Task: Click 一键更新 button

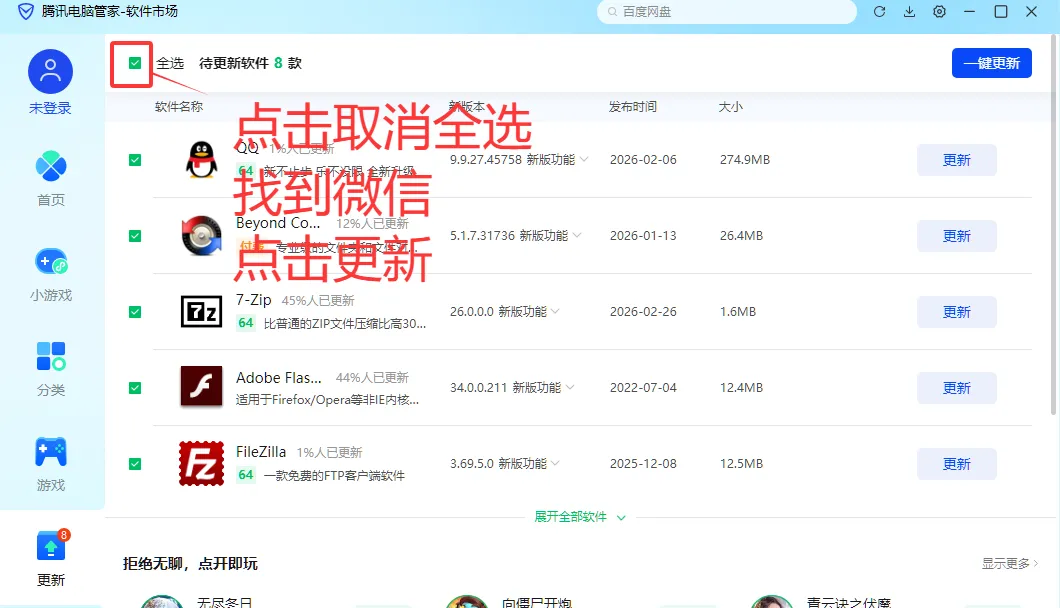Action: (992, 63)
